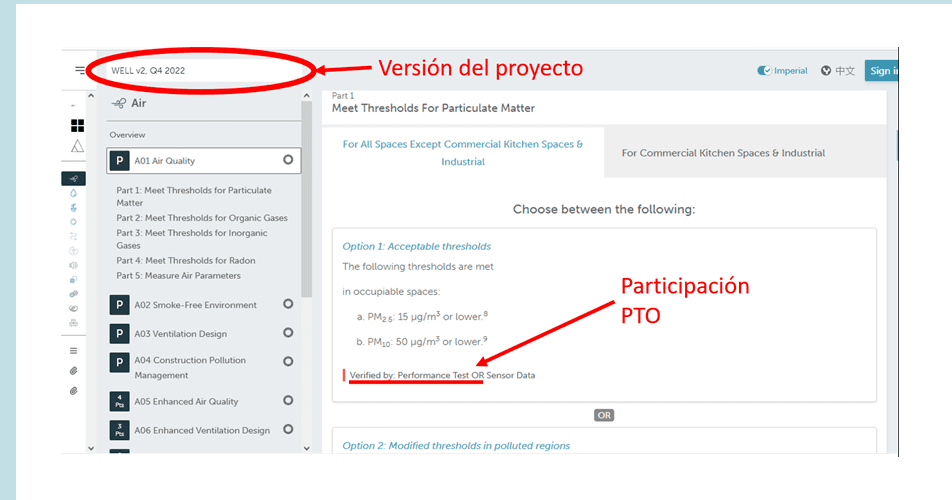The height and width of the screenshot is (500, 952).
Task: Expand the A03 Ventilation Design feature
Action: pyautogui.click(x=181, y=334)
